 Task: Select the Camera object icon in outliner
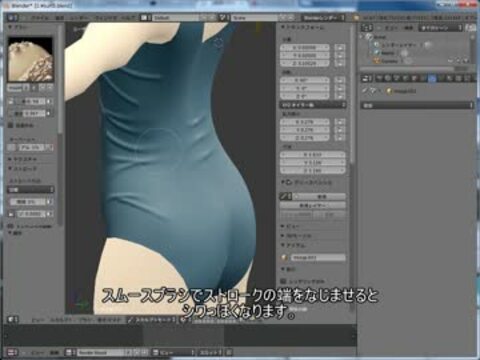point(376,61)
